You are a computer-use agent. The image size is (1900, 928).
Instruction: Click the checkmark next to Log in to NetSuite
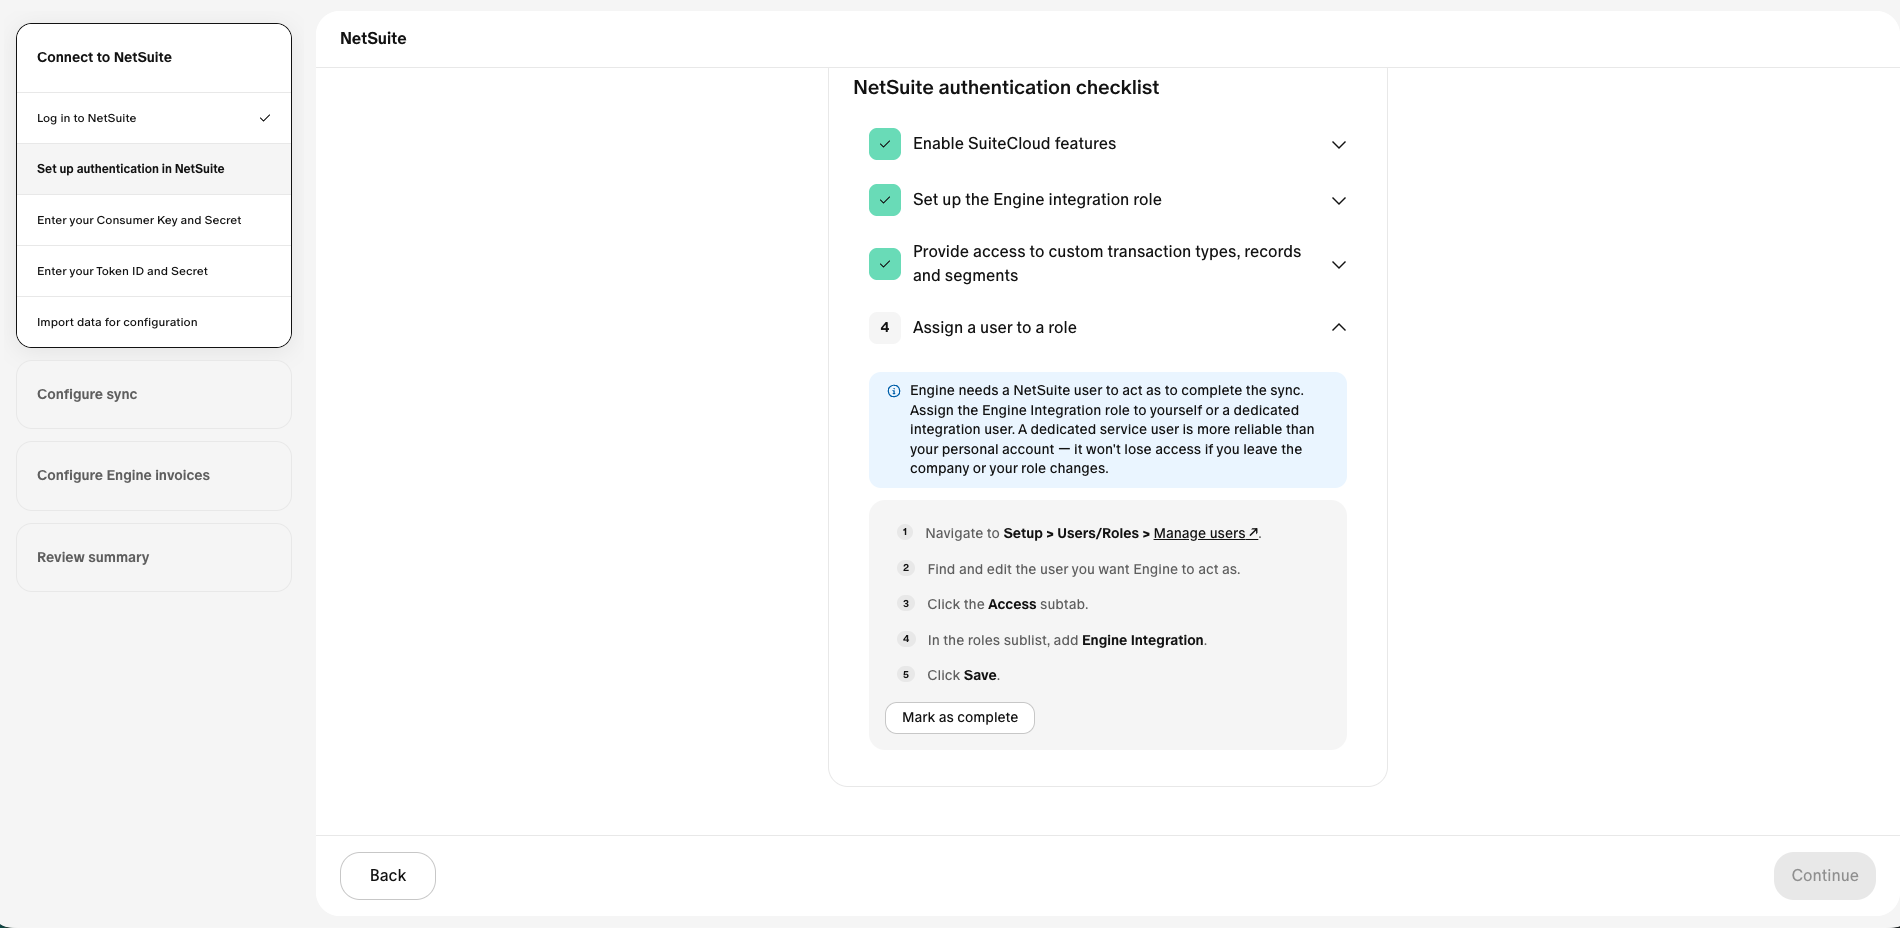(x=265, y=118)
